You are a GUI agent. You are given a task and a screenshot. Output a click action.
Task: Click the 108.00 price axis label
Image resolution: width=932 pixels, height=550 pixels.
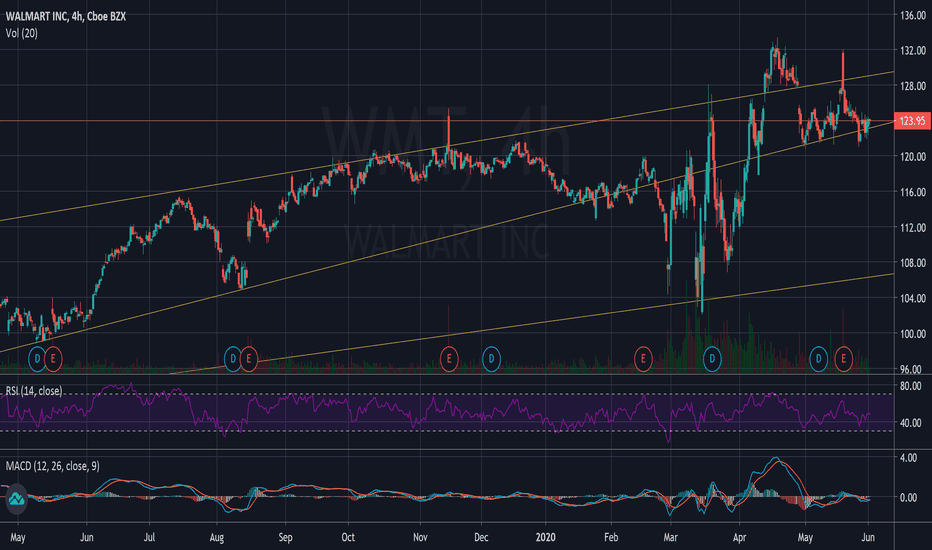pos(912,263)
